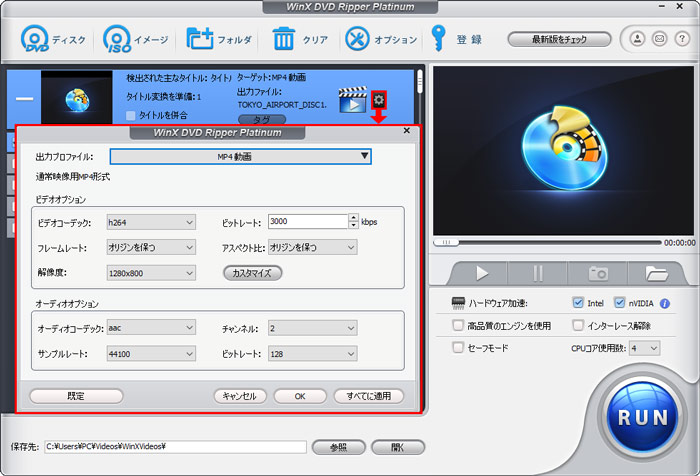Show hardware acceleration info icon
The width and height of the screenshot is (700, 476).
[x=665, y=304]
